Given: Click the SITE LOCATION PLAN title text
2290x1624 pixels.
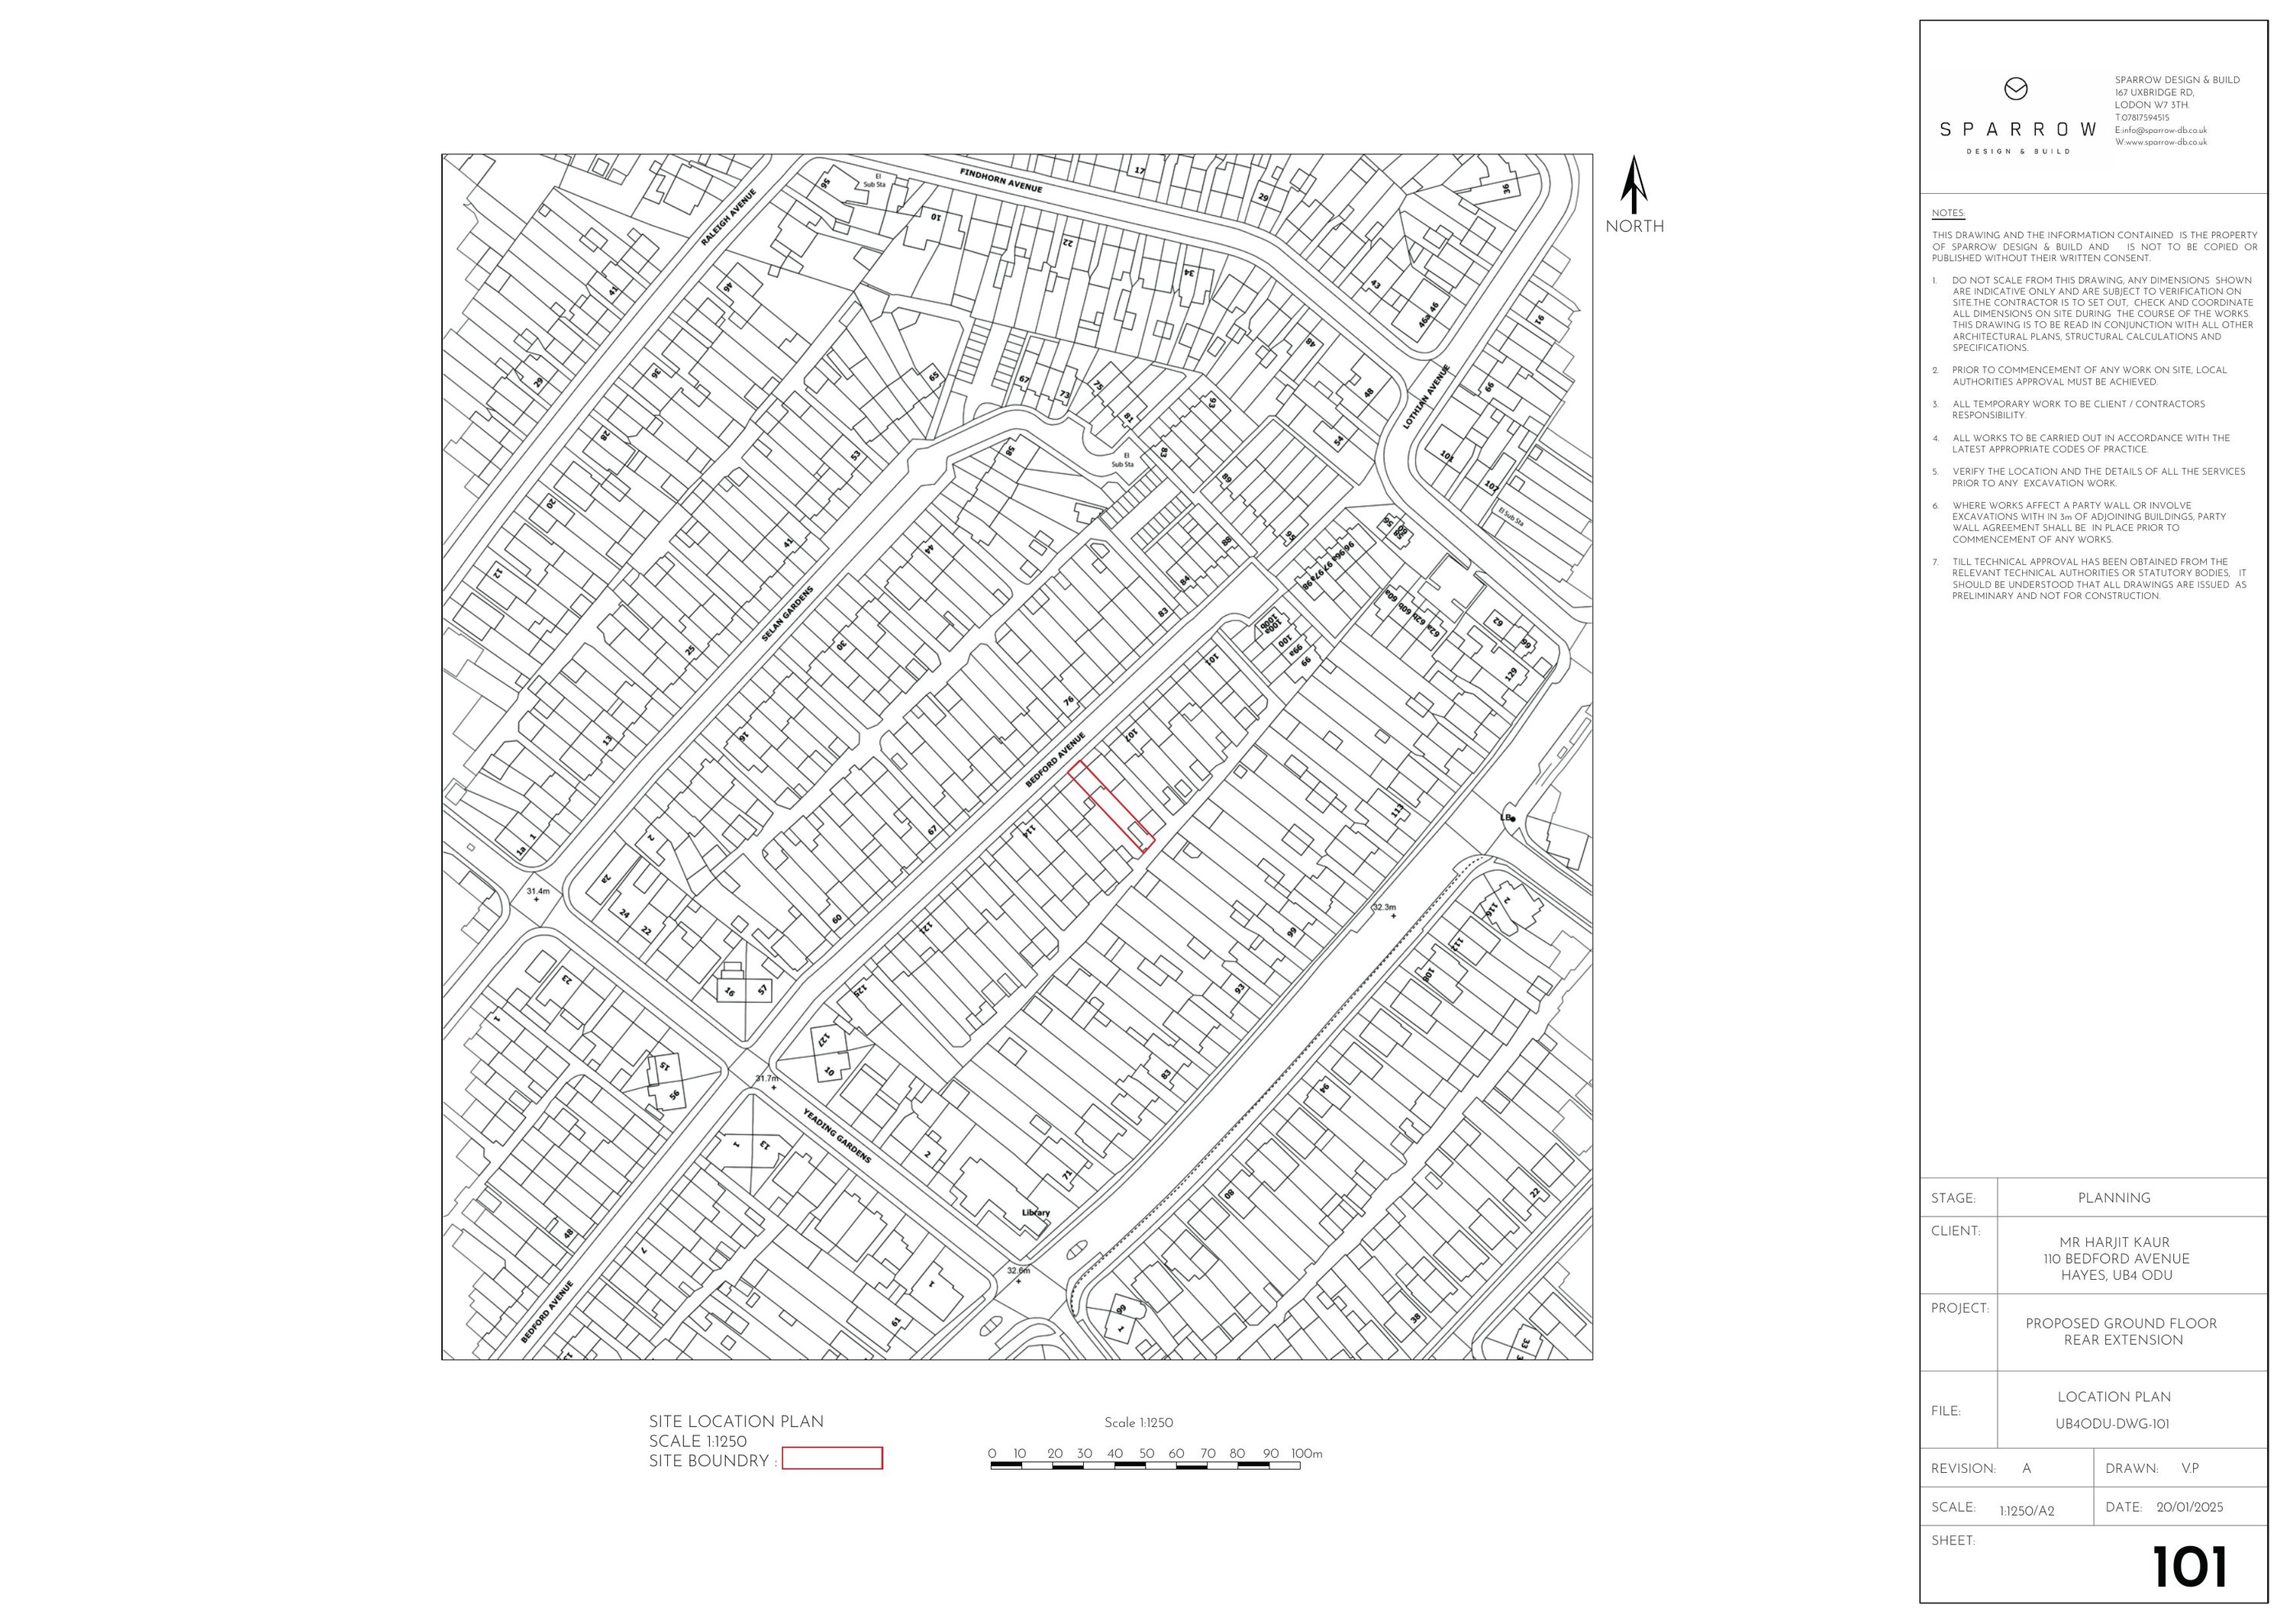Looking at the screenshot, I should point(736,1422).
